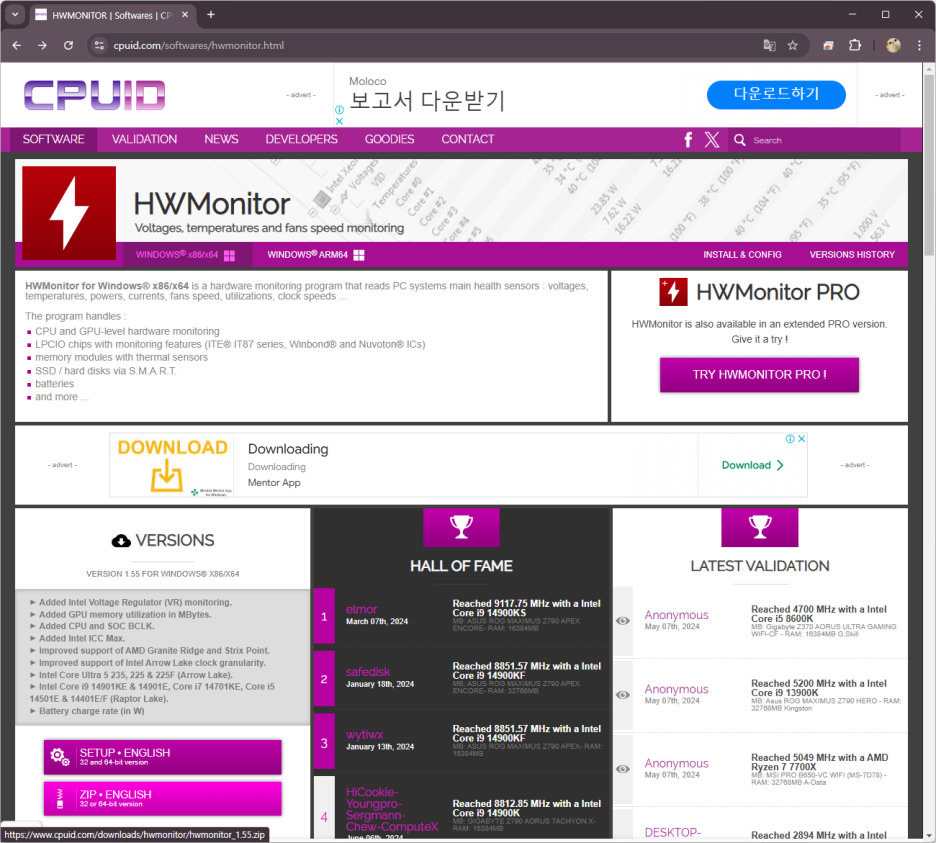Viewport: 936px width, 843px height.
Task: Bookmark this page with the star icon
Action: 793,45
